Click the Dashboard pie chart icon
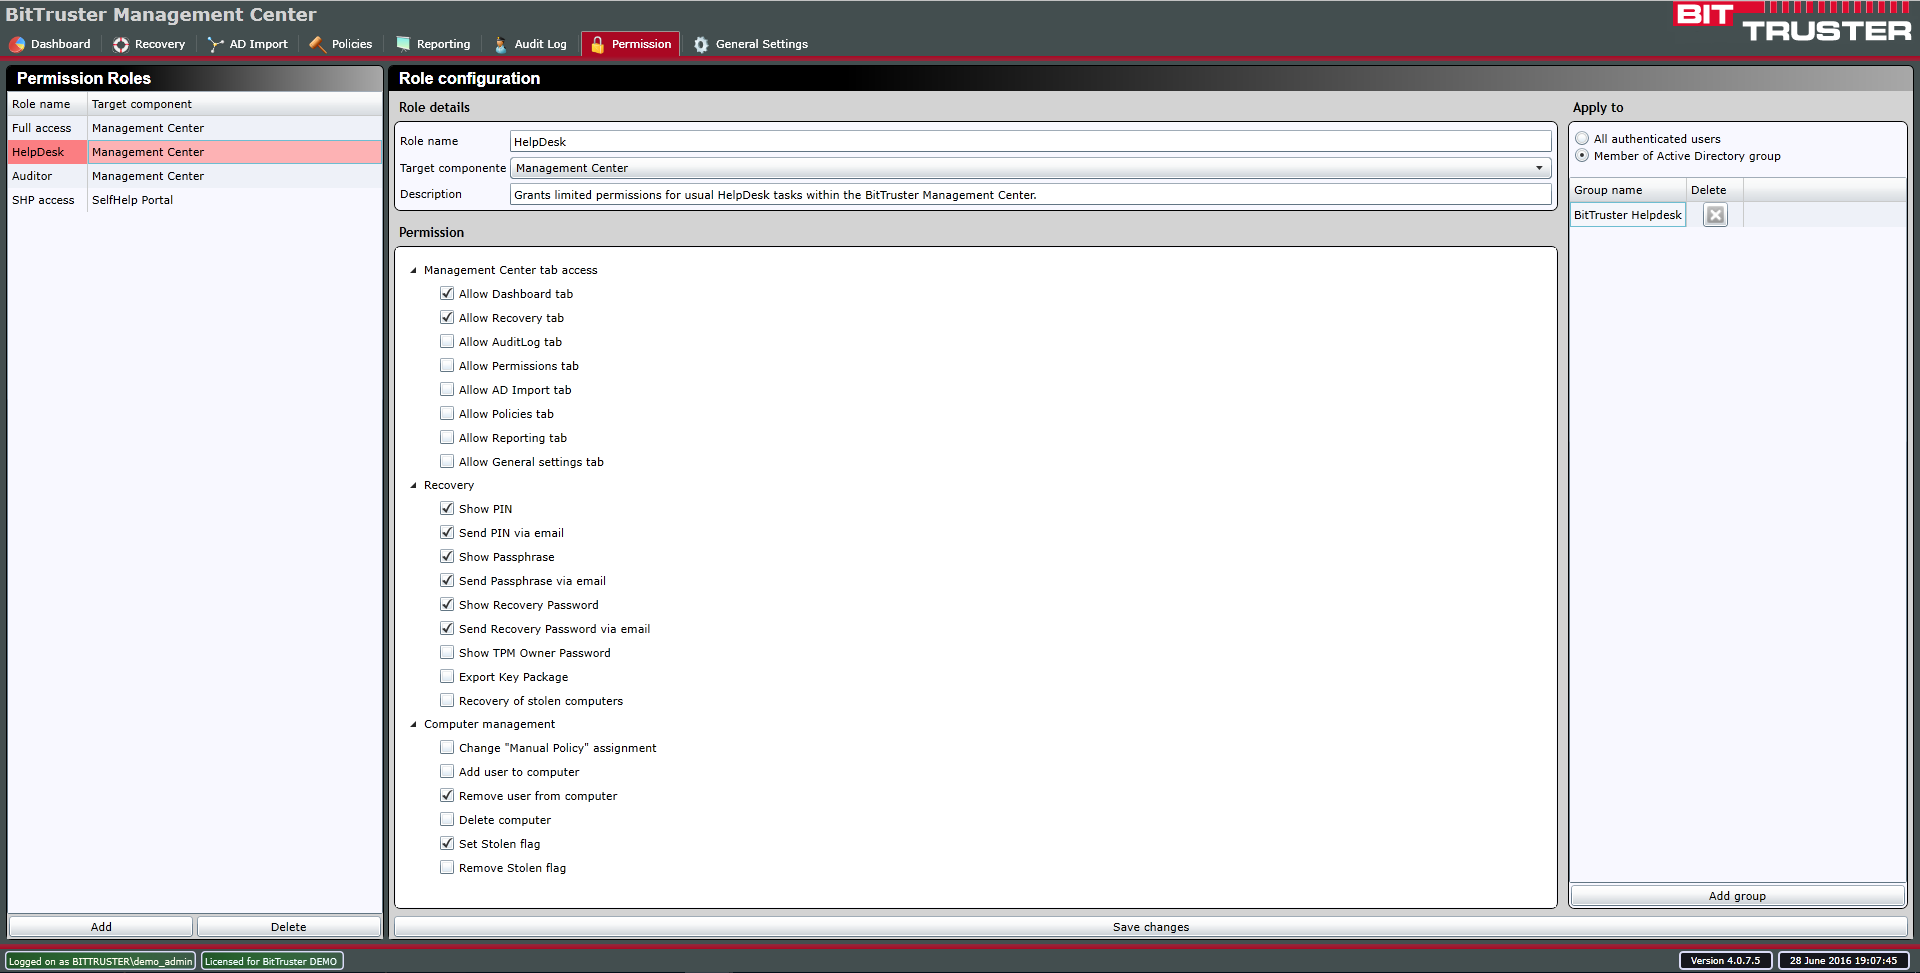The image size is (1920, 973). pyautogui.click(x=17, y=44)
